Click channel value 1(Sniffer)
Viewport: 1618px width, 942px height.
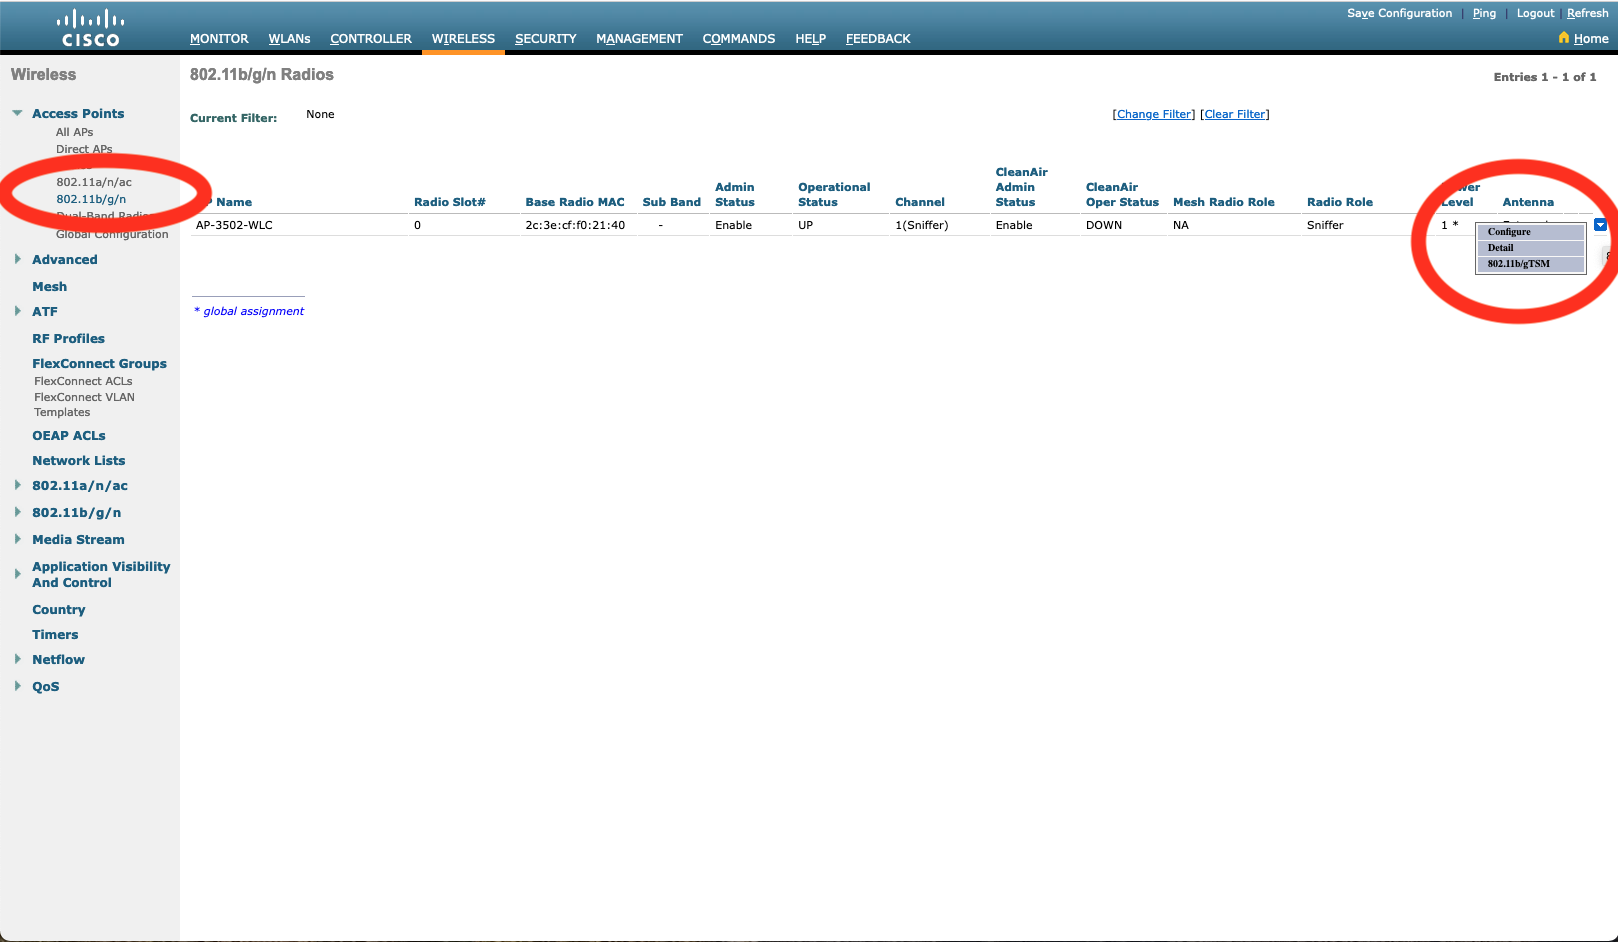[921, 225]
